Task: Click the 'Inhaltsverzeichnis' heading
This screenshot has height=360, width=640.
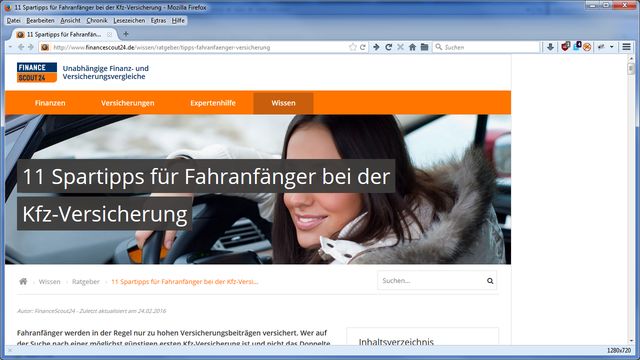Action: [396, 342]
